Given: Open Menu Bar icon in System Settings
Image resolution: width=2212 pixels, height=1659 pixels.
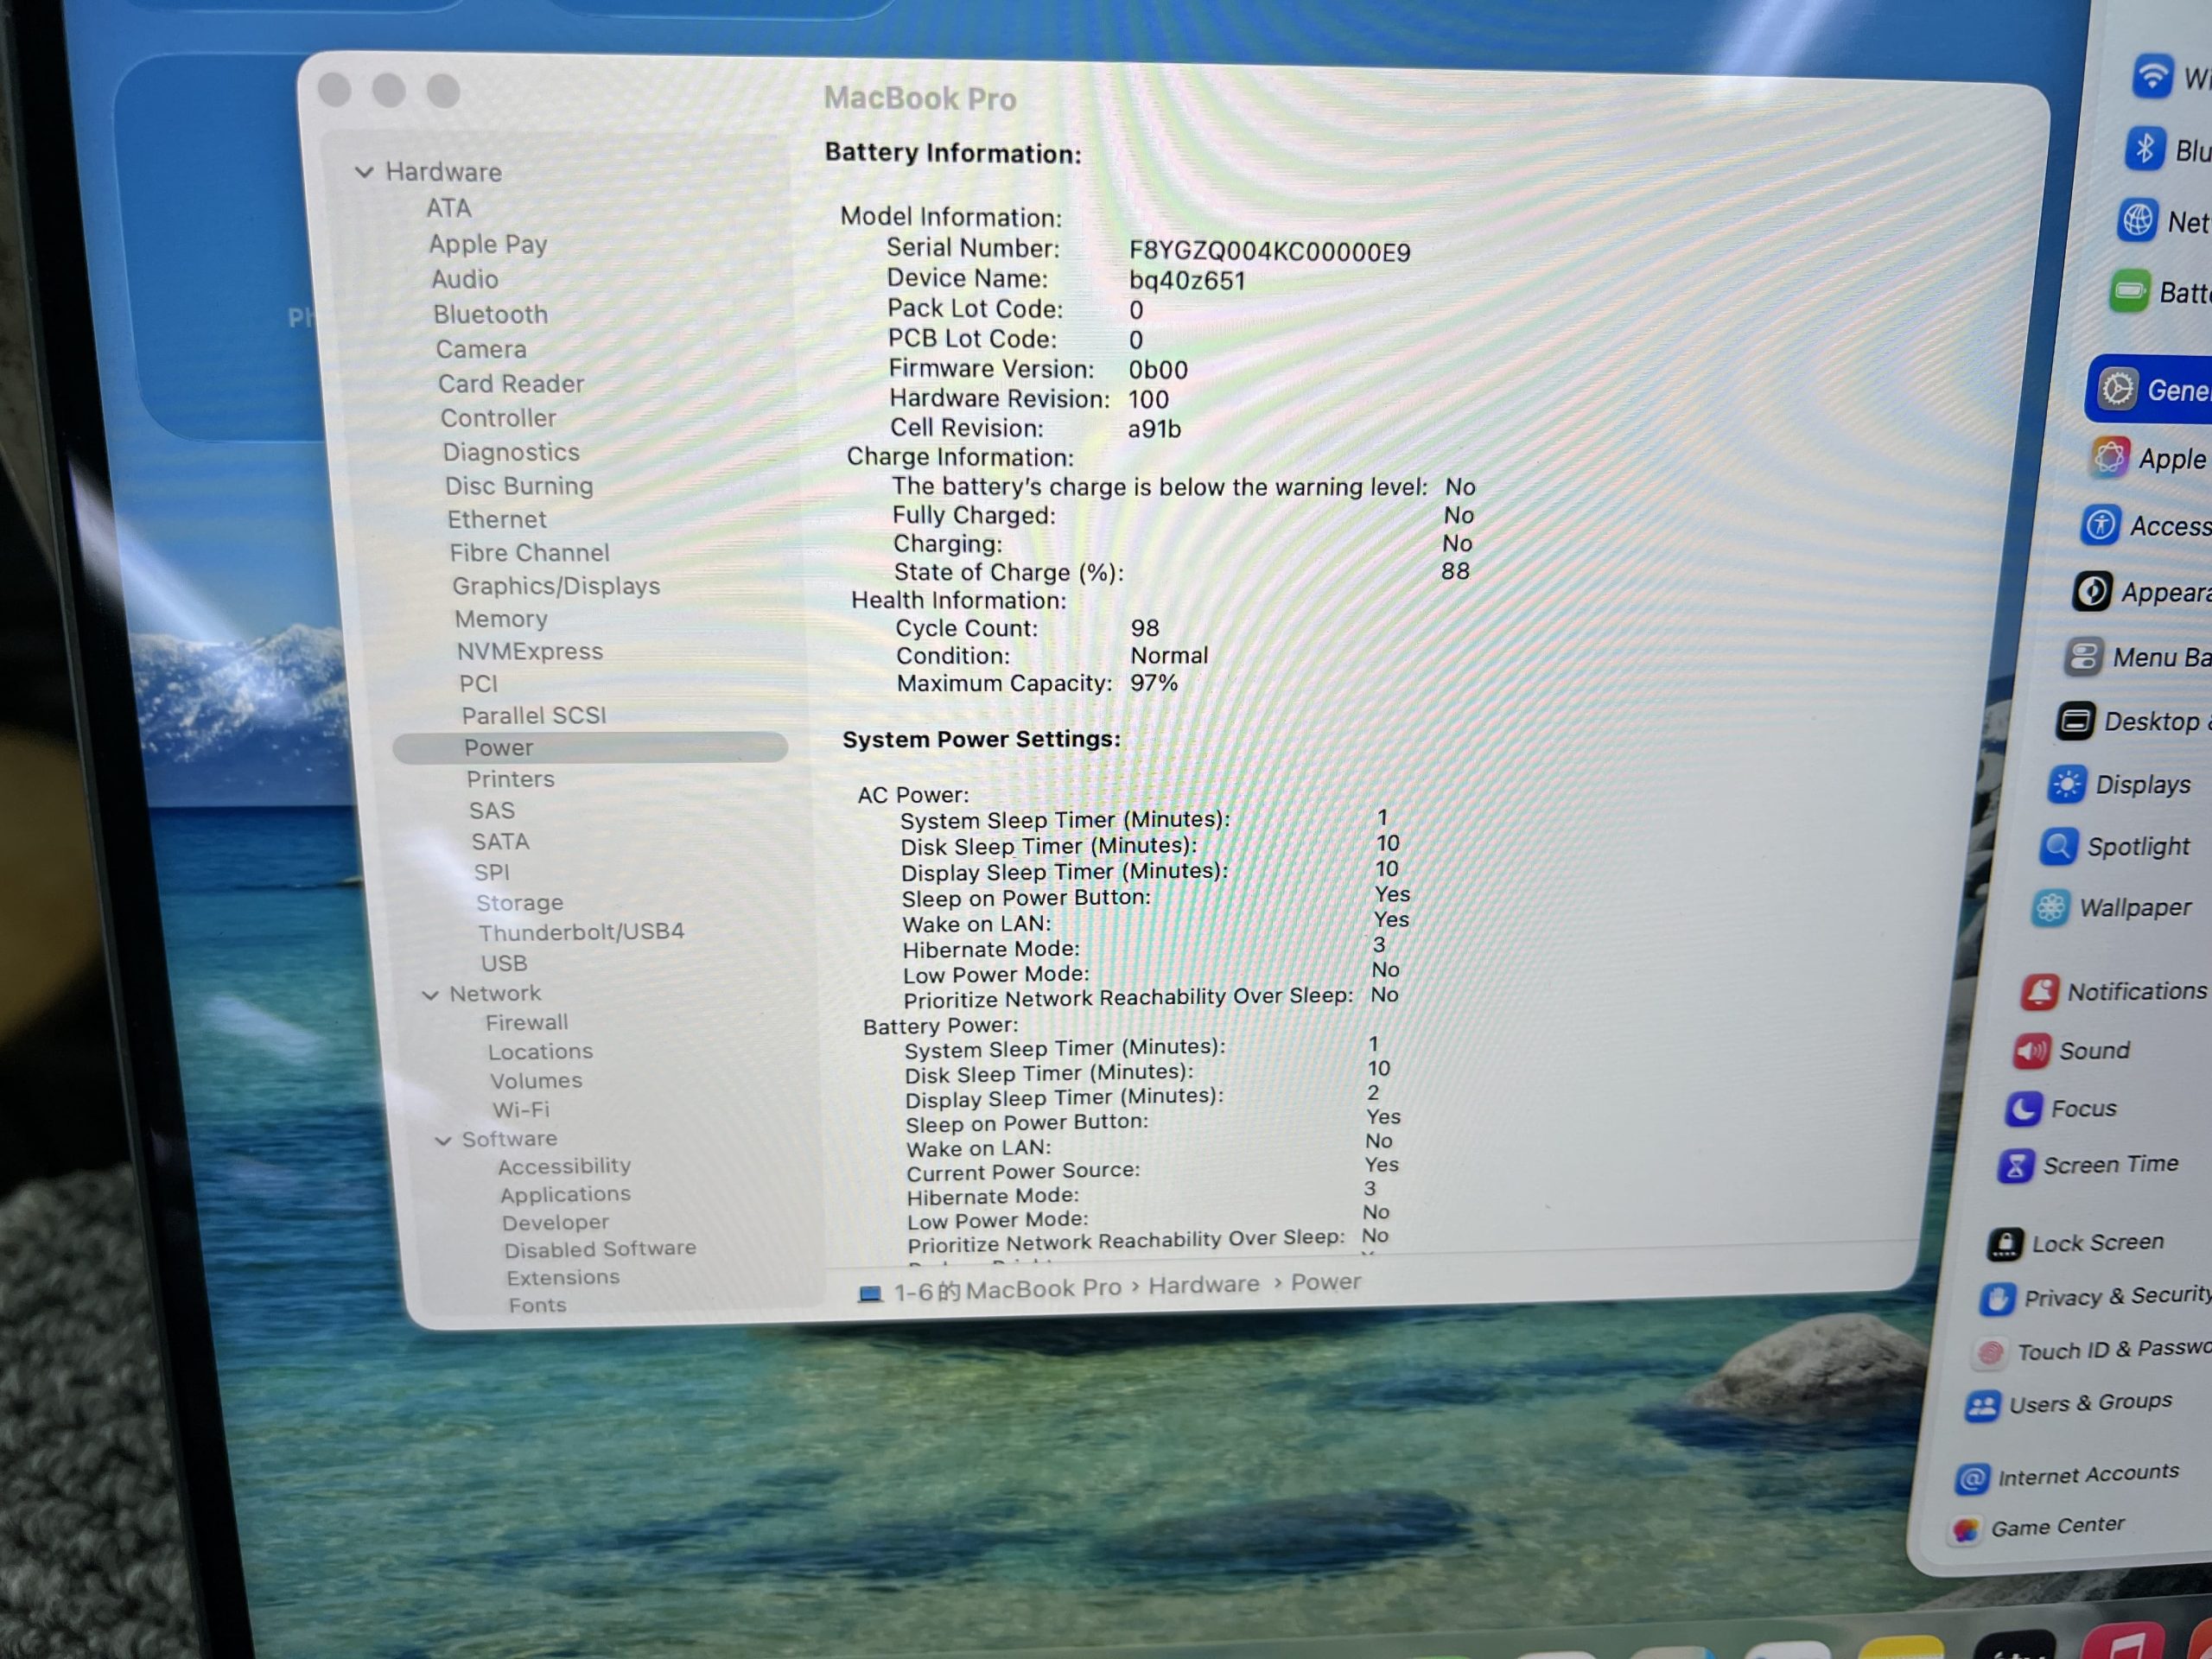Looking at the screenshot, I should [2084, 657].
